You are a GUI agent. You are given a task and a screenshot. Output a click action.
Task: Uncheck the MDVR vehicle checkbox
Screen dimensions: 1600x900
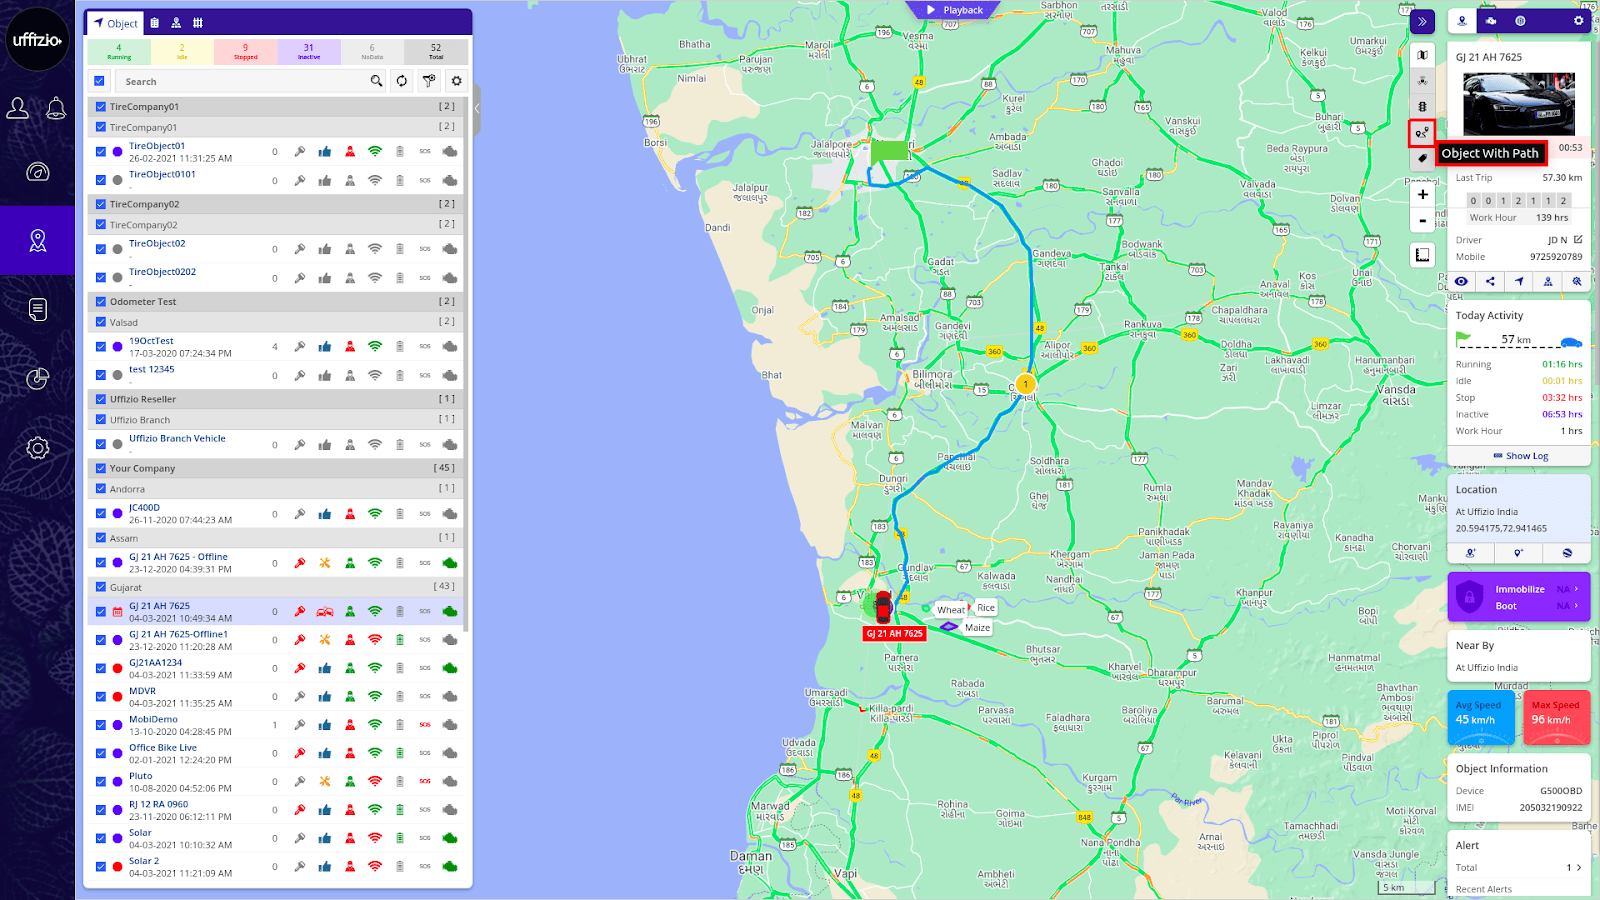click(101, 697)
